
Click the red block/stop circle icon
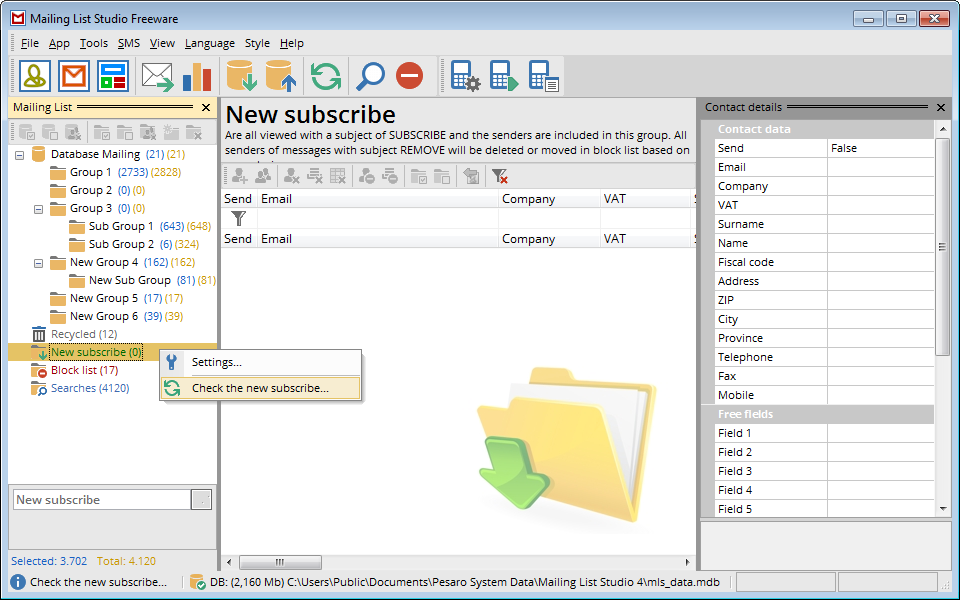point(409,76)
